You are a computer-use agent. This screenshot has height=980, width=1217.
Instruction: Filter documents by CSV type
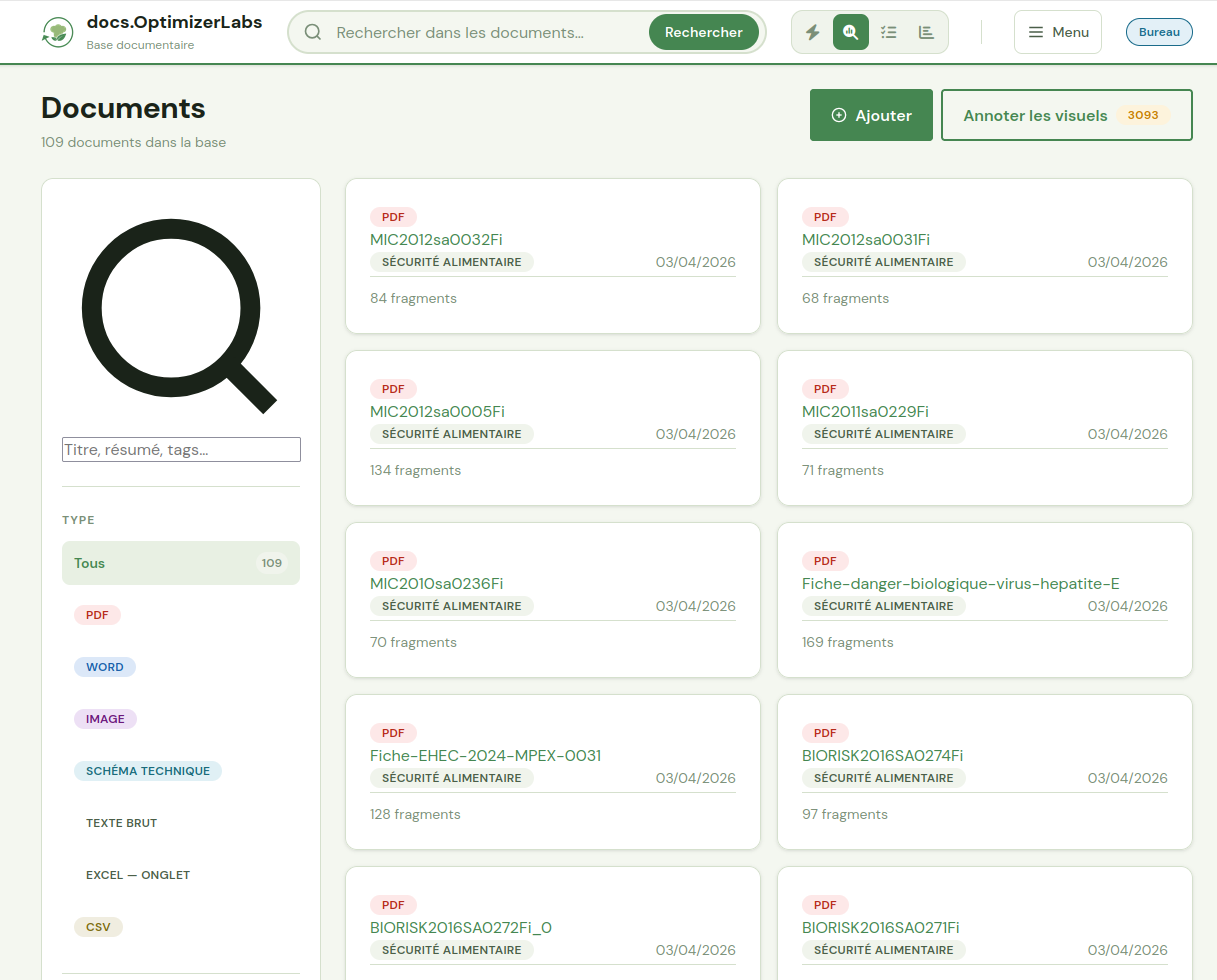pyautogui.click(x=98, y=927)
